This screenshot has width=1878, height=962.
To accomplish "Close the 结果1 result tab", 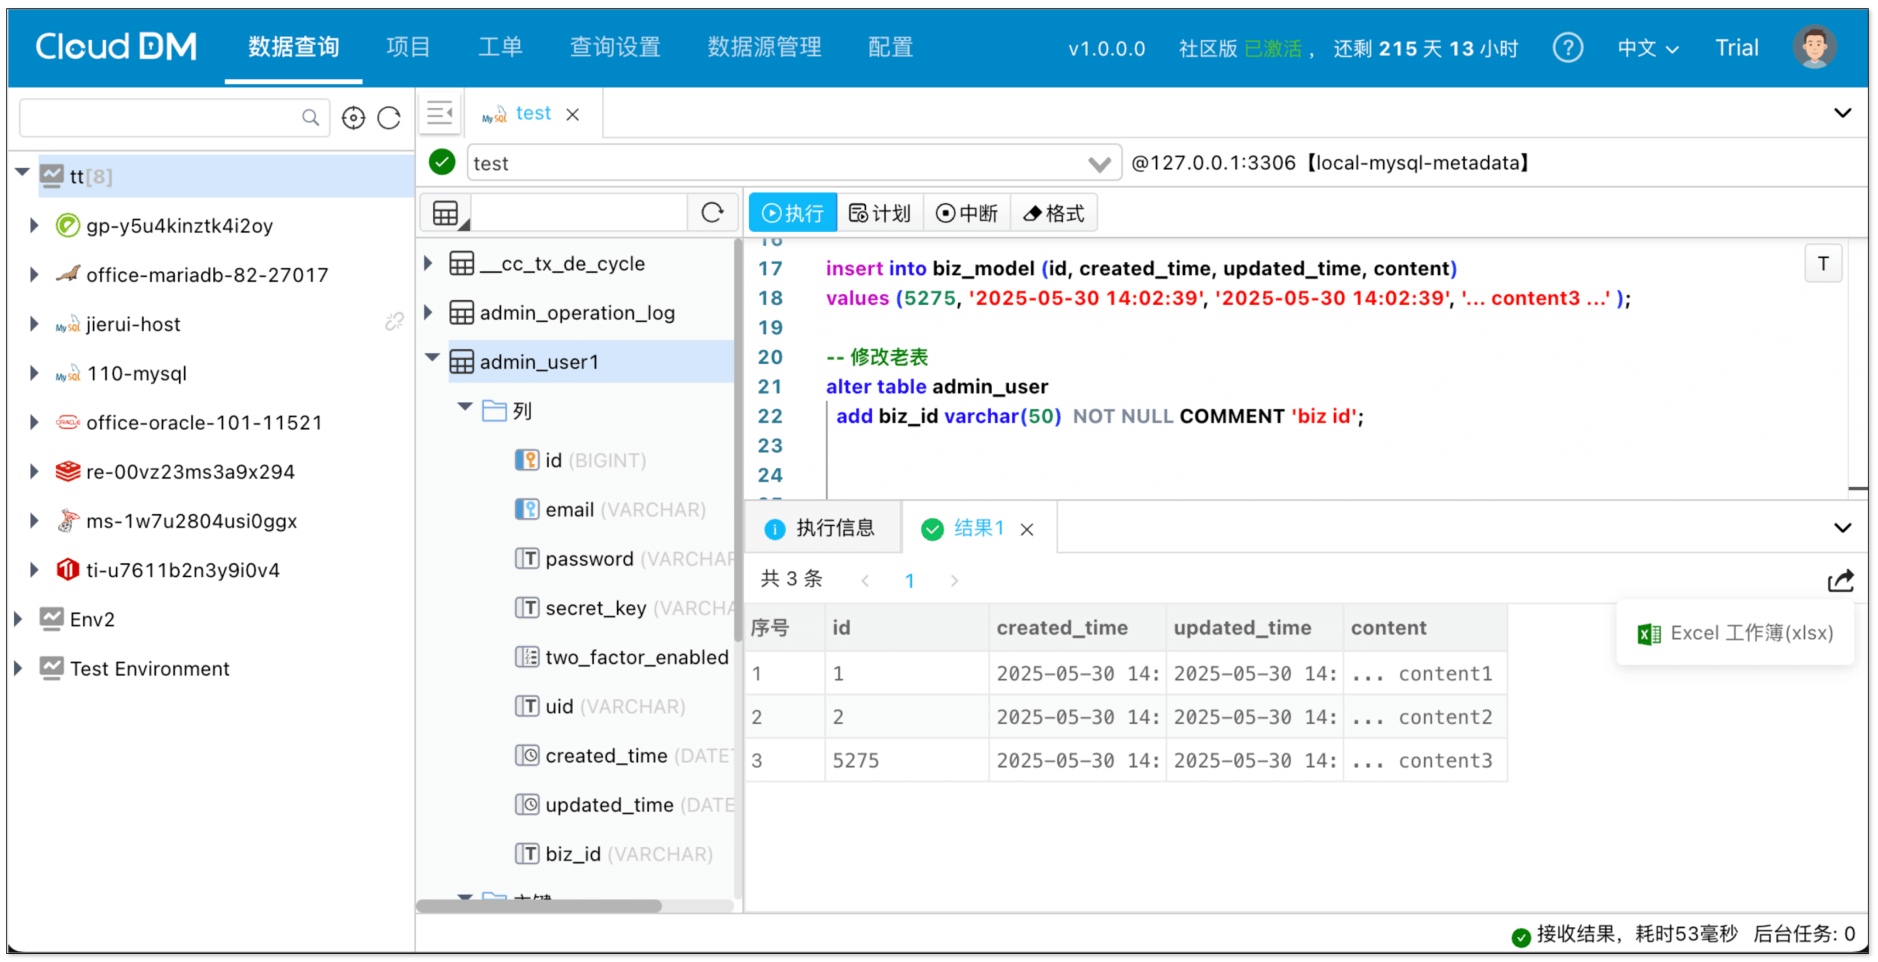I will [x=1027, y=530].
